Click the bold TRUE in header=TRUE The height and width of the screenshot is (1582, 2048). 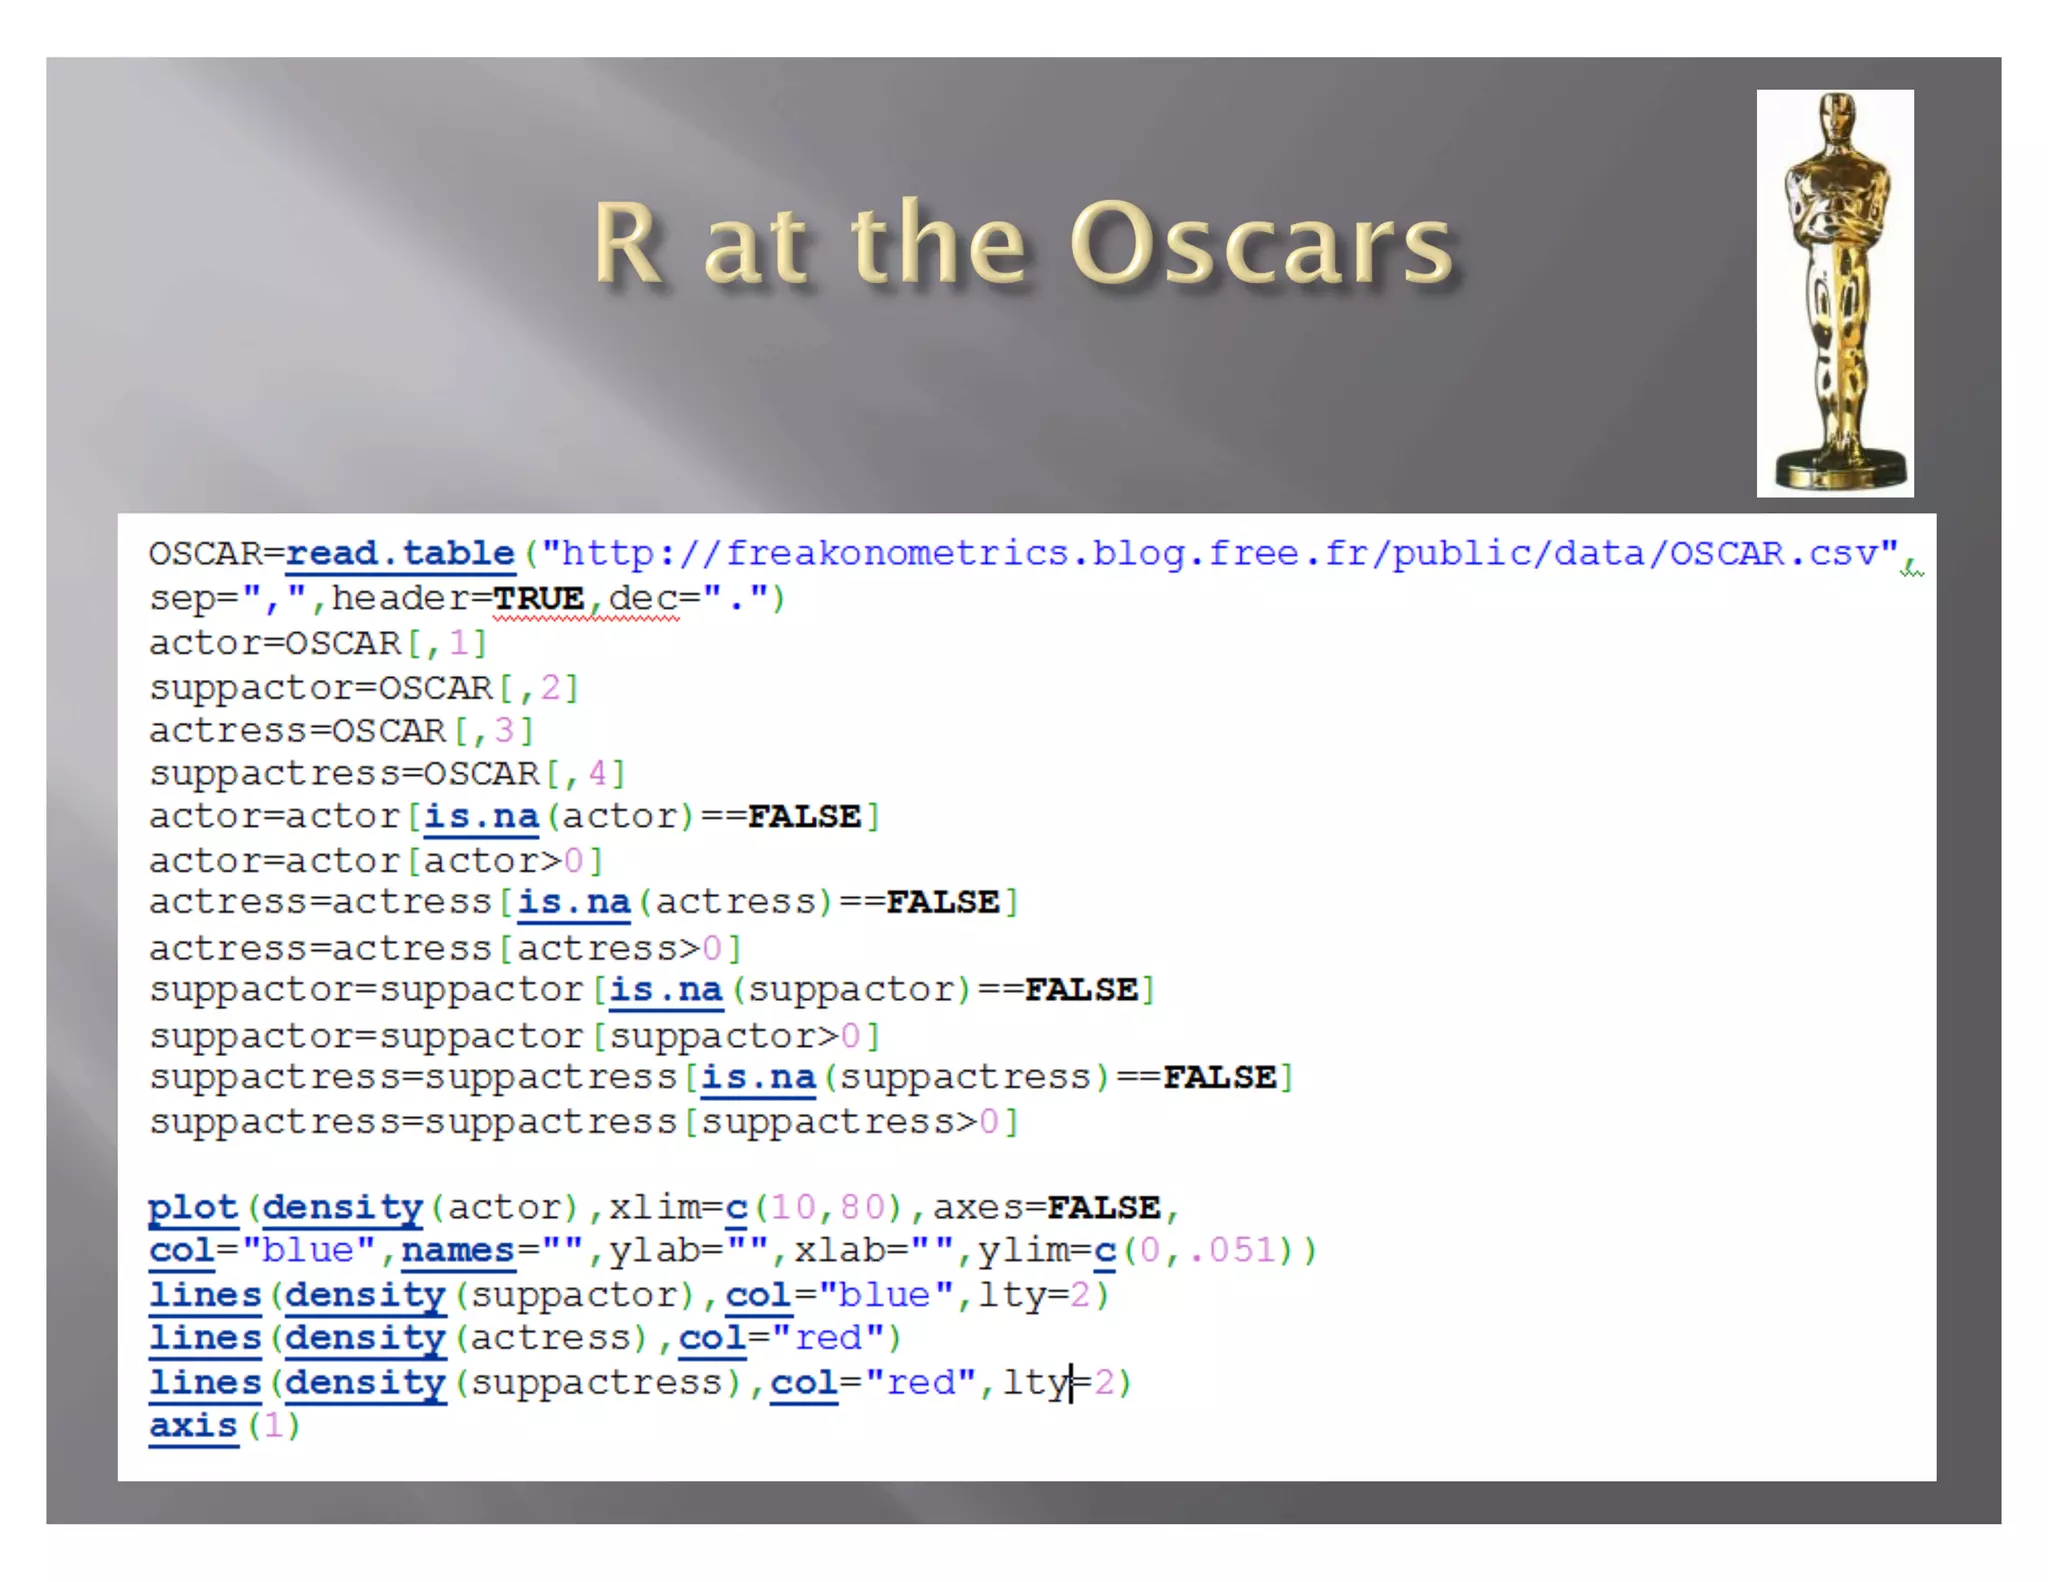(538, 598)
